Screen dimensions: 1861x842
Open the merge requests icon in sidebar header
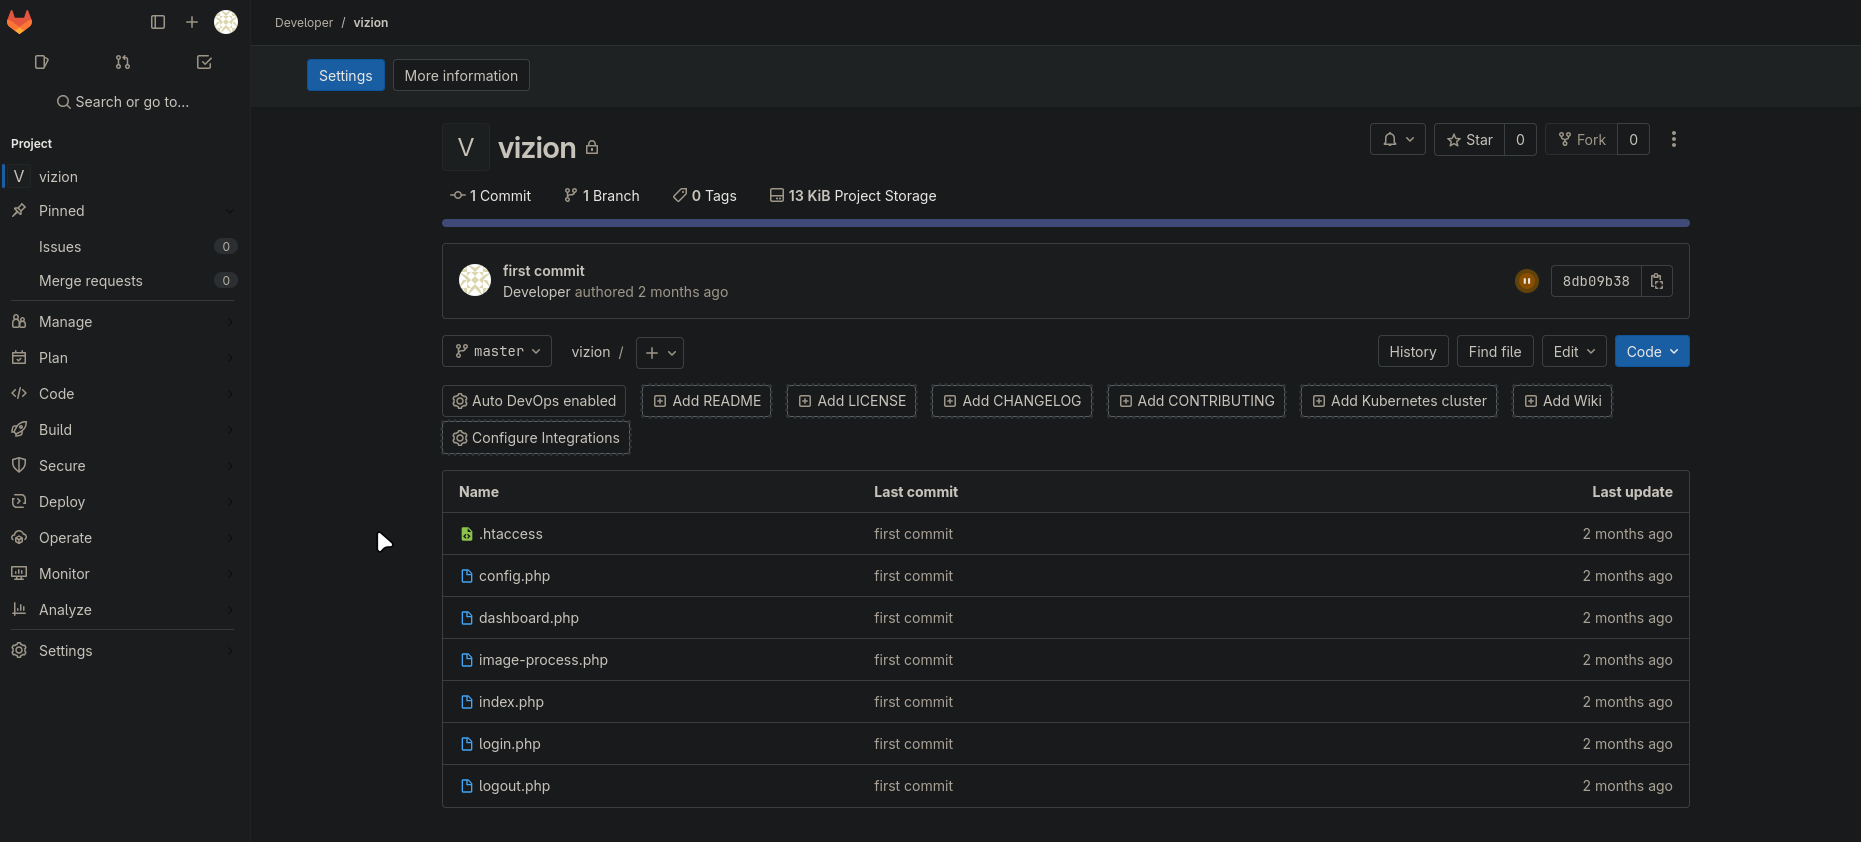[123, 62]
